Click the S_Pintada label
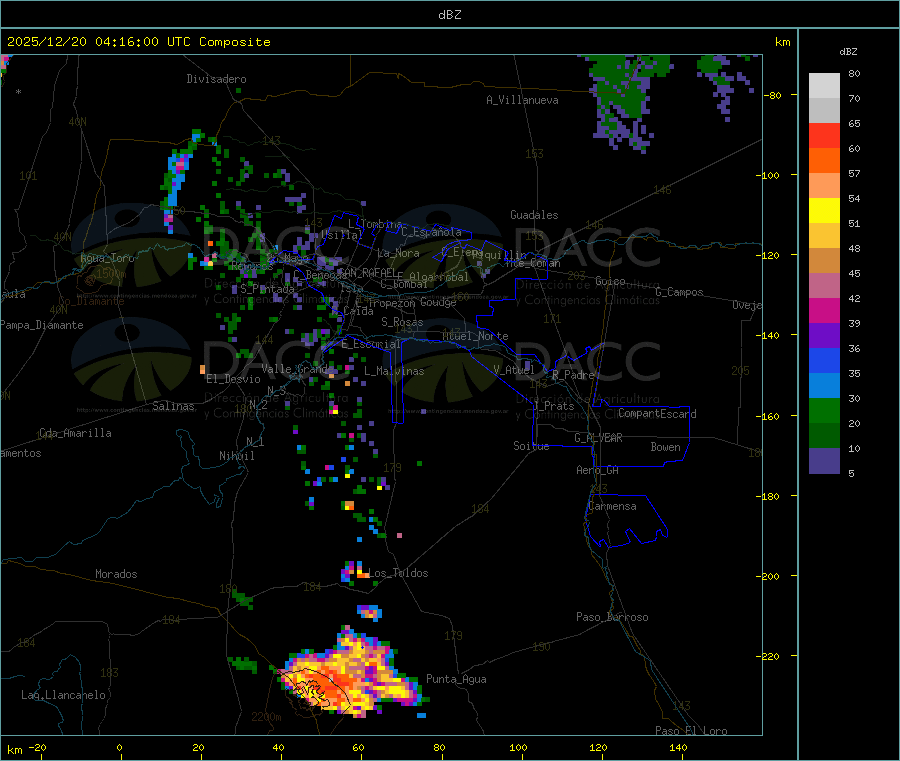Screen dimensions: 900x761 point(267,289)
